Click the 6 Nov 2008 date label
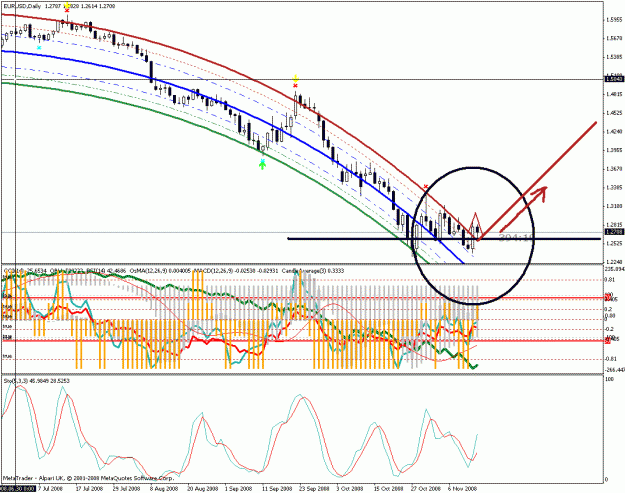This screenshot has height=493, width=625. point(462,489)
